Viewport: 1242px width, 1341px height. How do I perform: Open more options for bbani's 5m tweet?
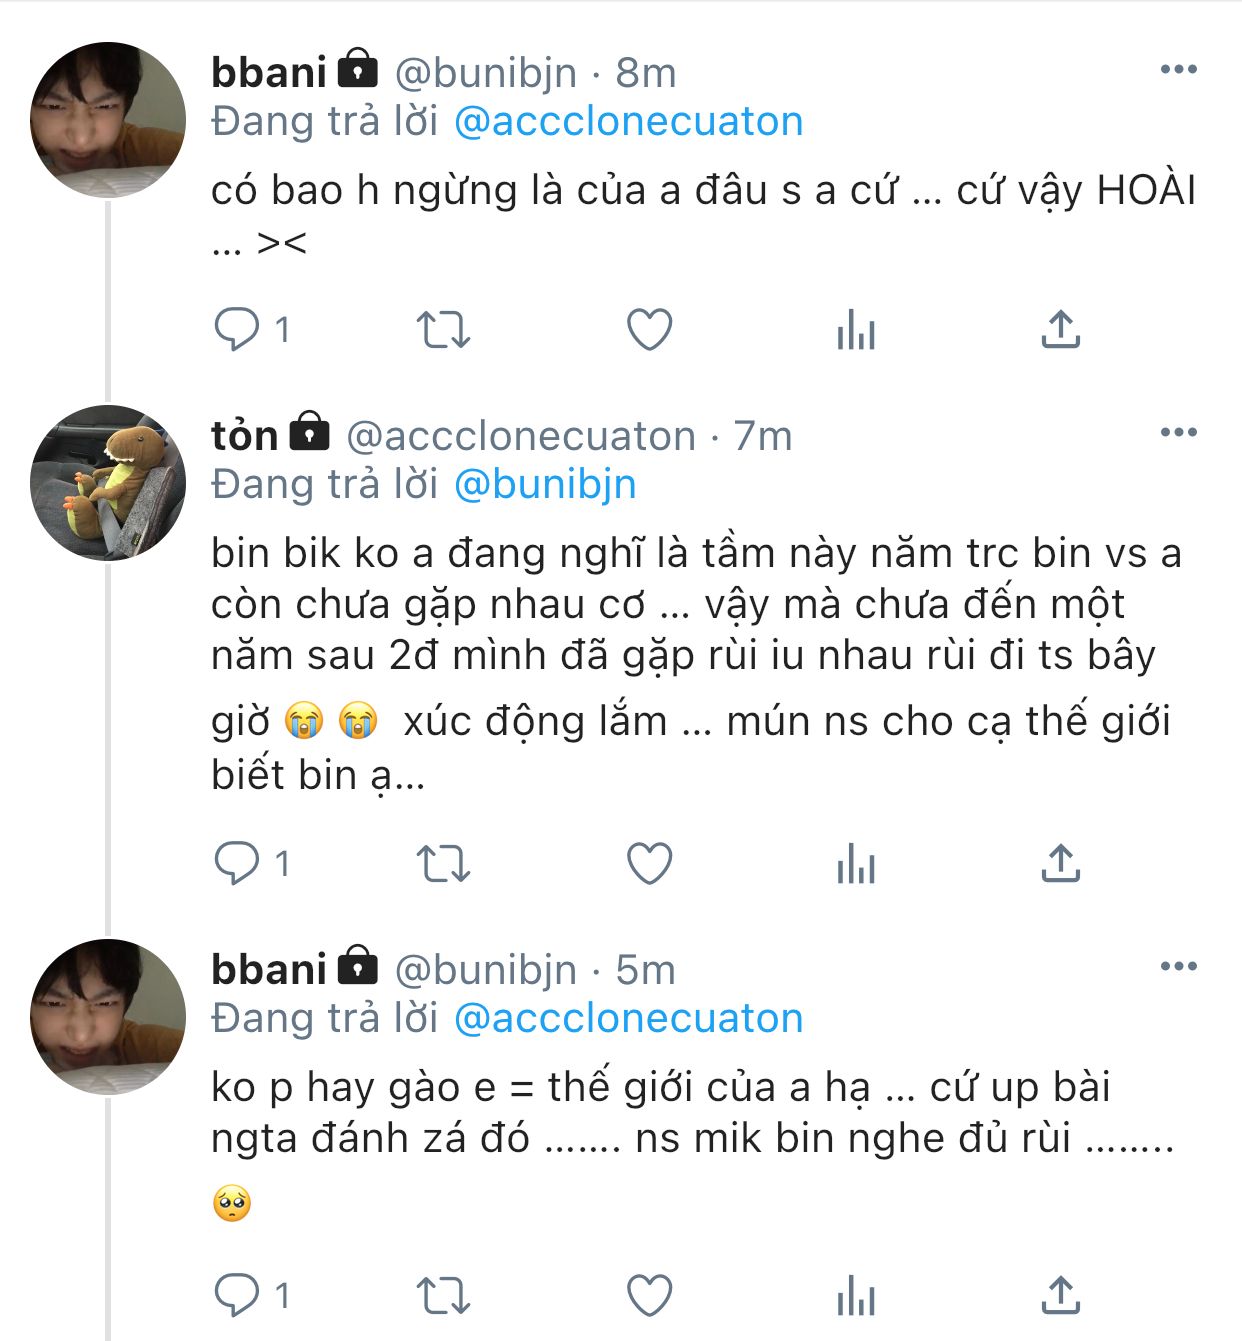tap(1178, 966)
